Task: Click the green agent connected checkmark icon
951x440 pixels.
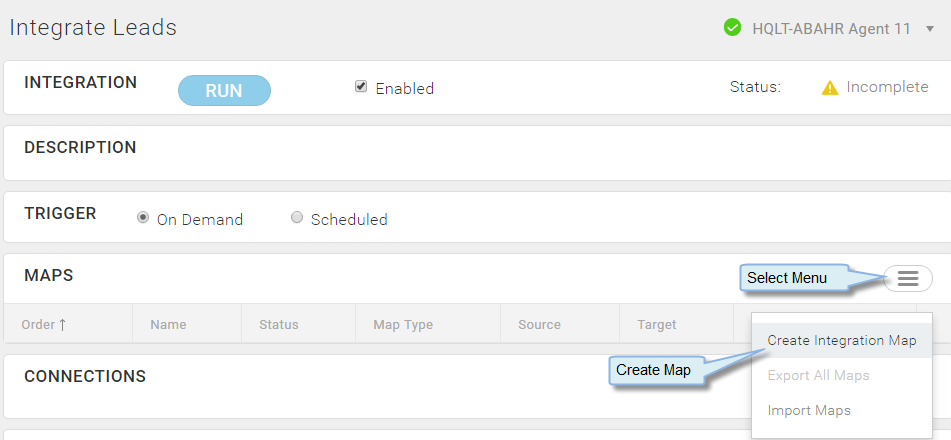Action: coord(733,28)
